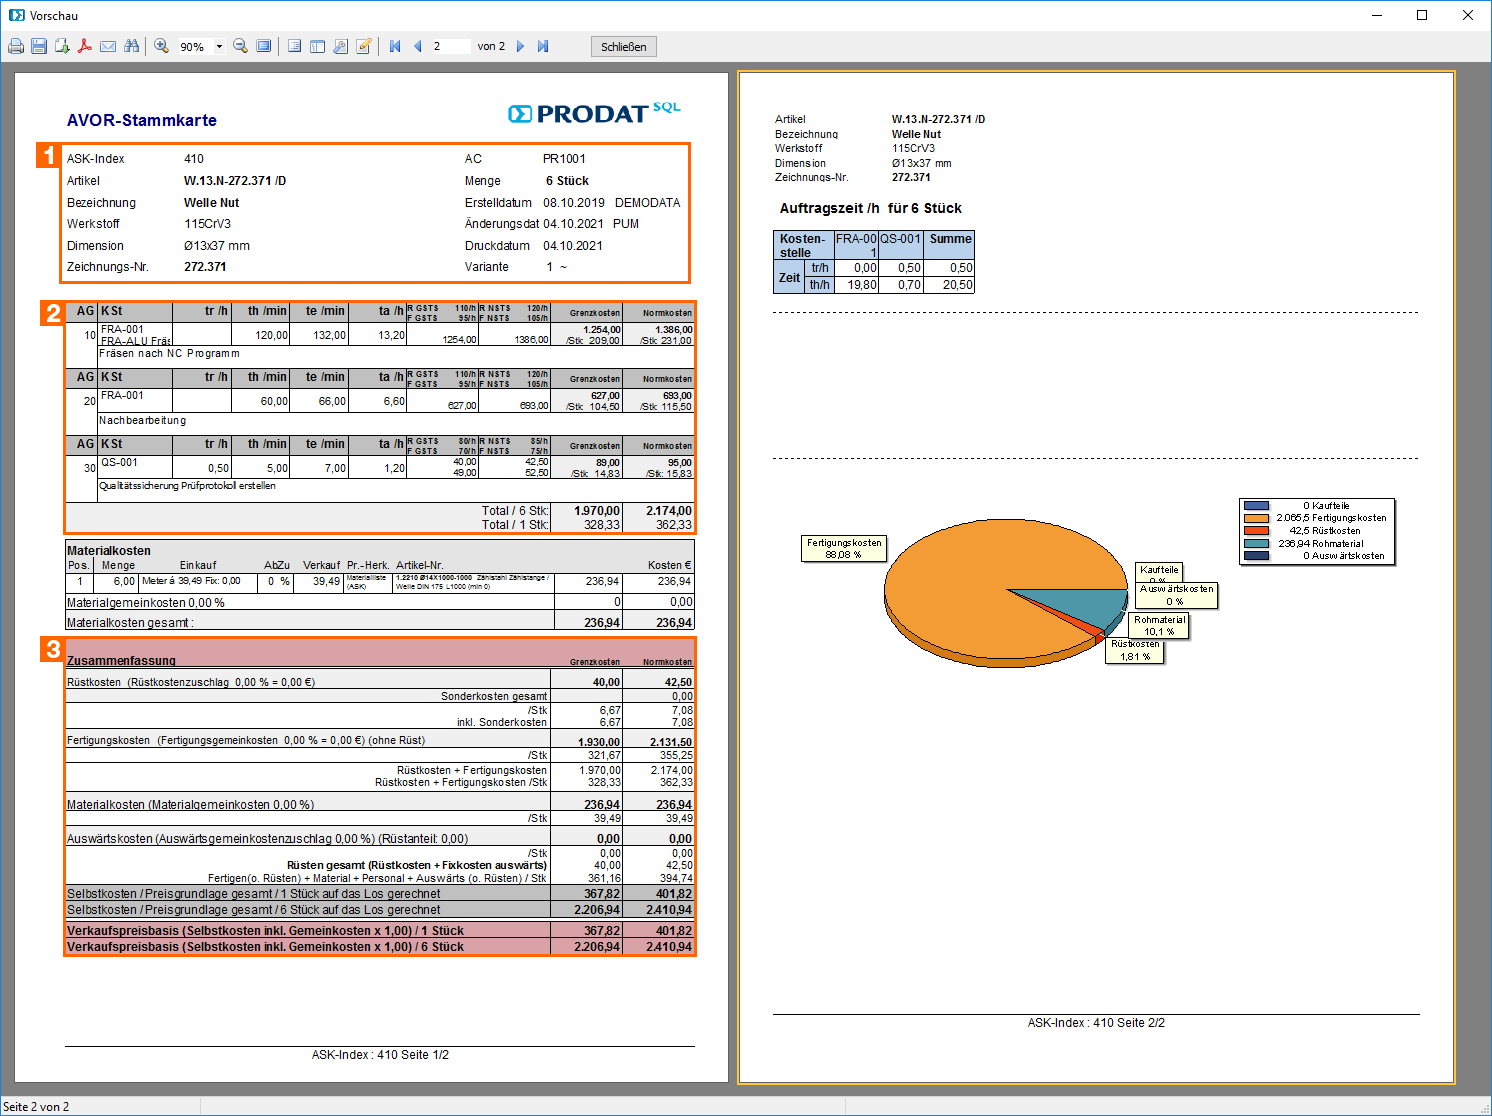Click the 'ASK-Index : 410 Seite 1/2' footer

pyautogui.click(x=380, y=1055)
